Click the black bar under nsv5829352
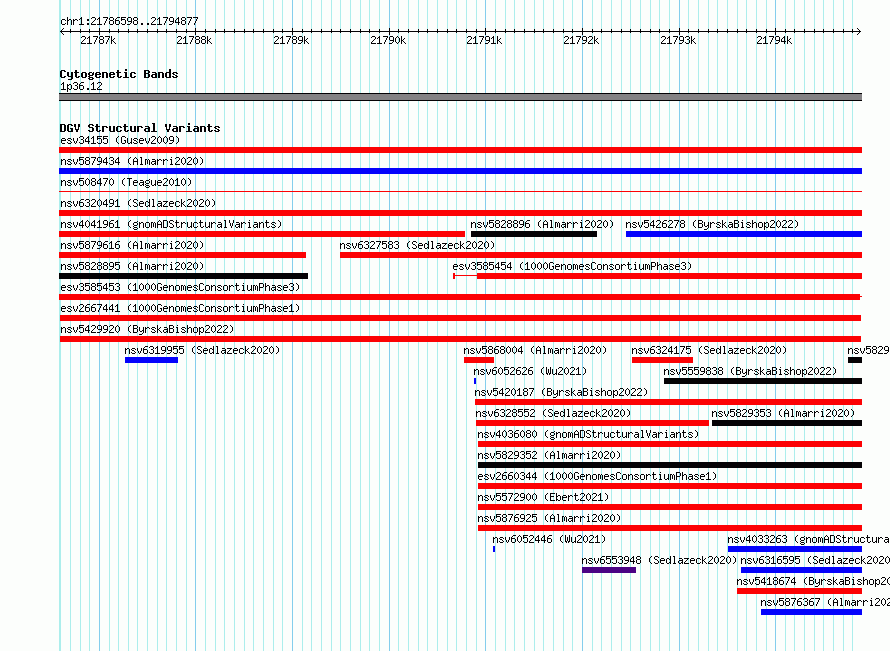Image resolution: width=890 pixels, height=651 pixels. [670, 465]
